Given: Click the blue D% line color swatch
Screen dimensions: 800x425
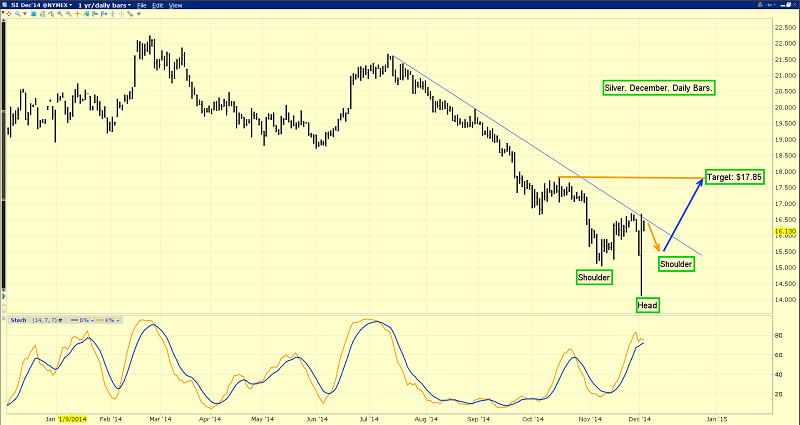Looking at the screenshot, I should coord(74,320).
